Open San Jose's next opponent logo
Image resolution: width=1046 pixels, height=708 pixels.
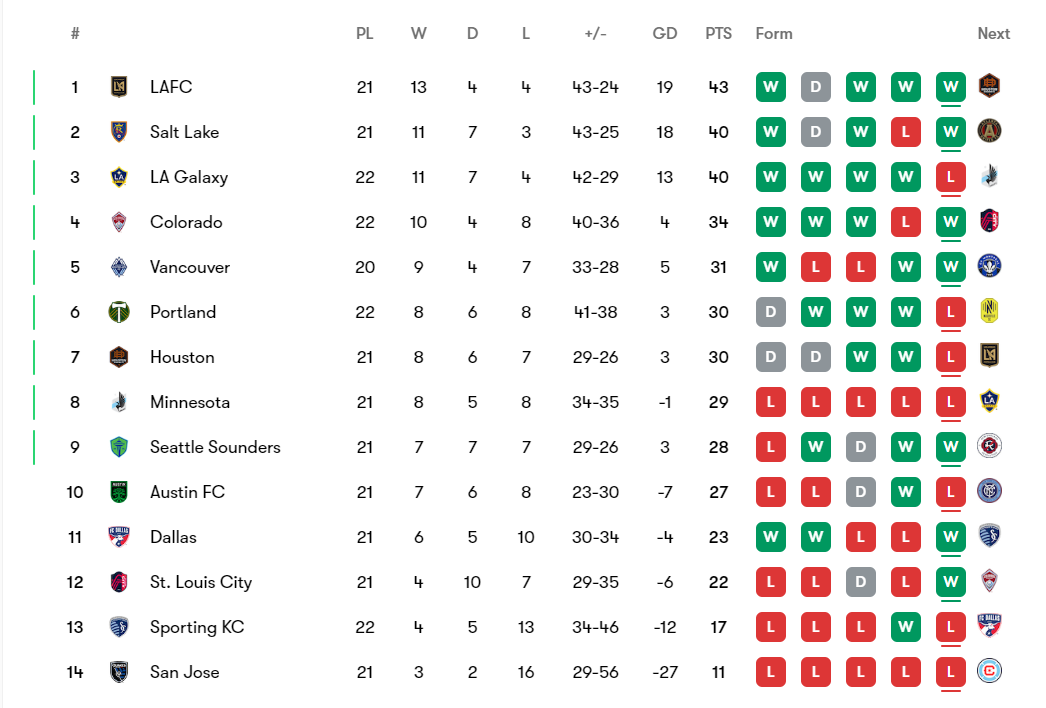tap(989, 672)
